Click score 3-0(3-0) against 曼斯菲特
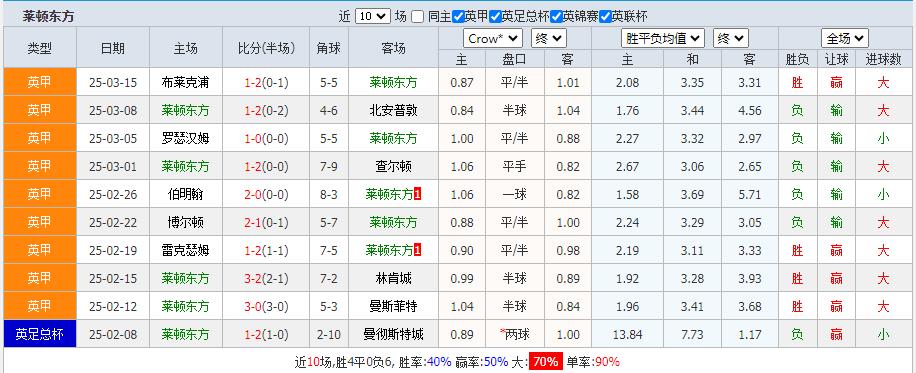The image size is (916, 373). (x=266, y=306)
